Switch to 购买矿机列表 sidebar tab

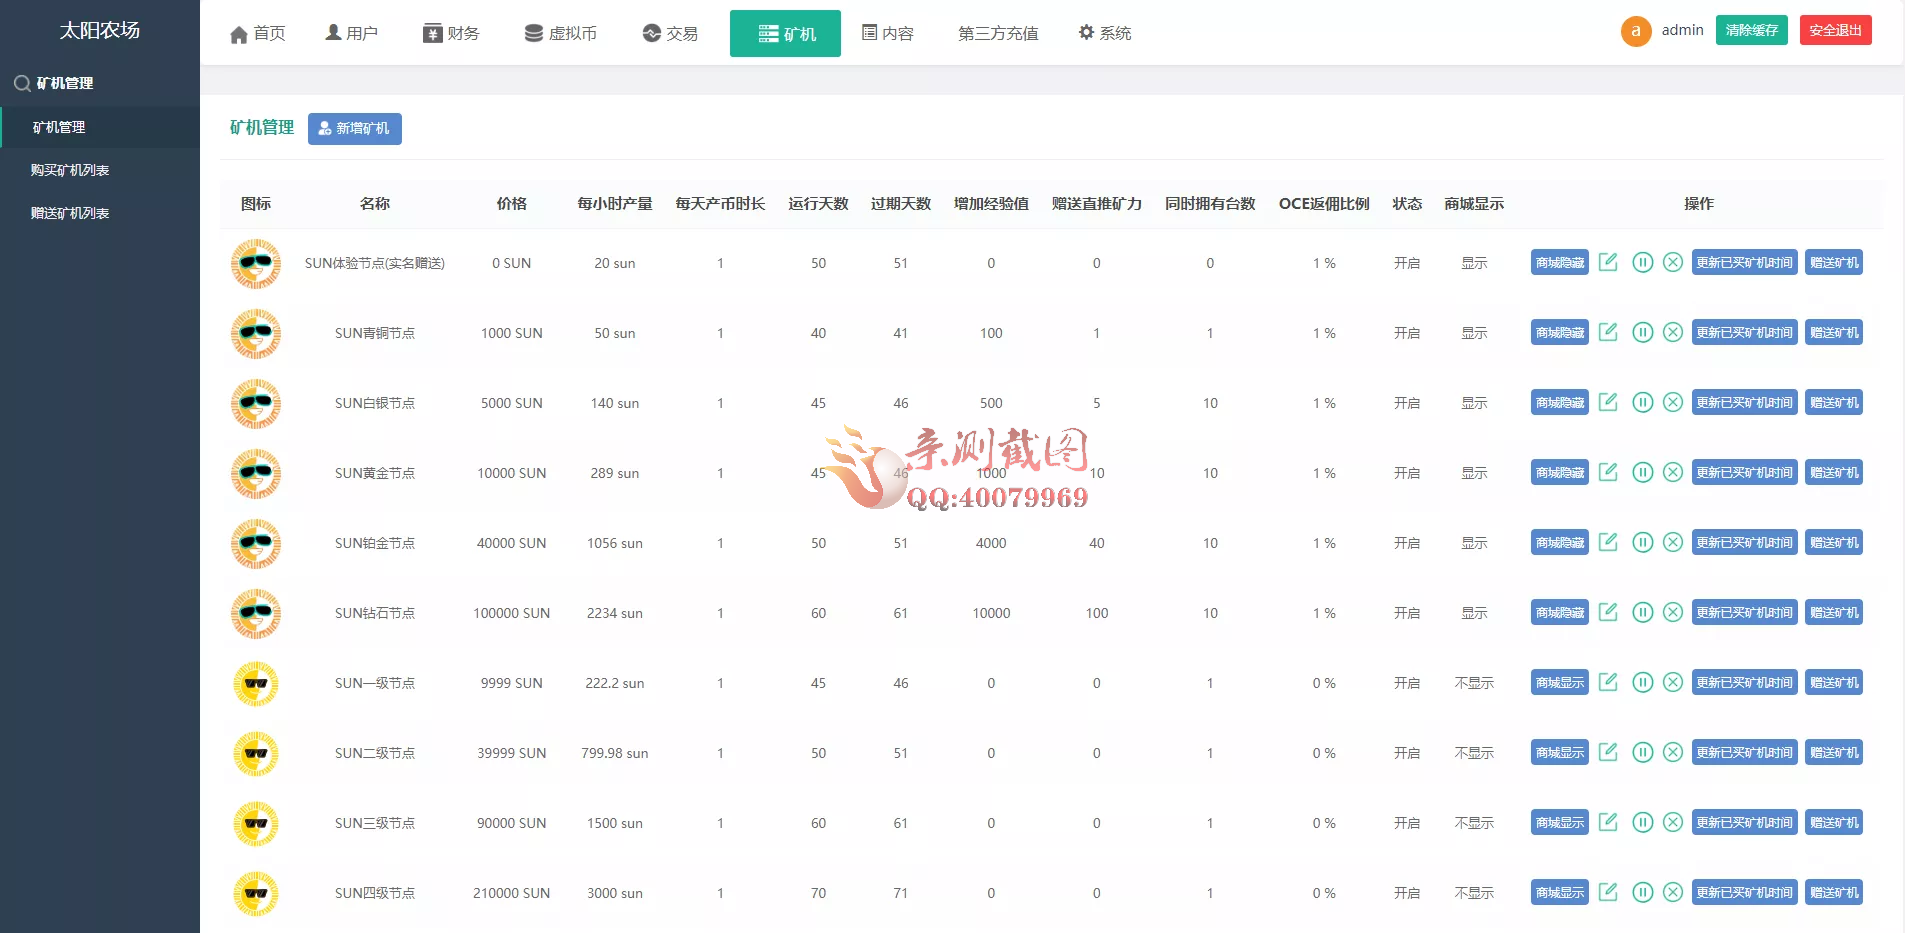coord(70,169)
